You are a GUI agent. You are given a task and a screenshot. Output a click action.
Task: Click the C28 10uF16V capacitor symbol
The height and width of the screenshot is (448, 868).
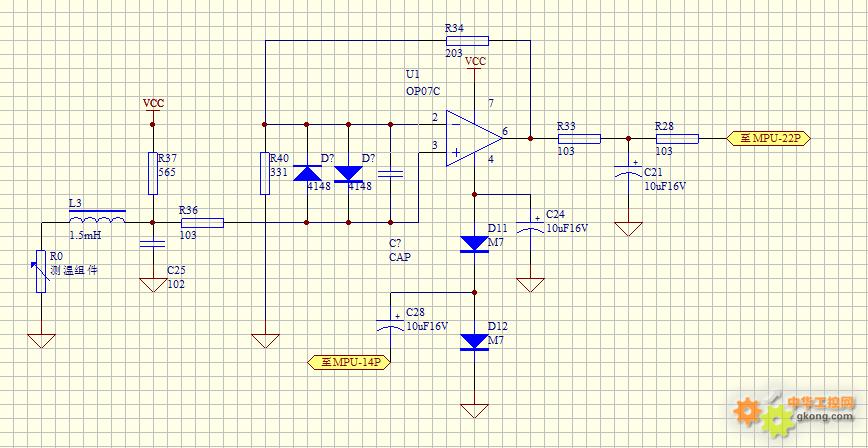(x=389, y=323)
